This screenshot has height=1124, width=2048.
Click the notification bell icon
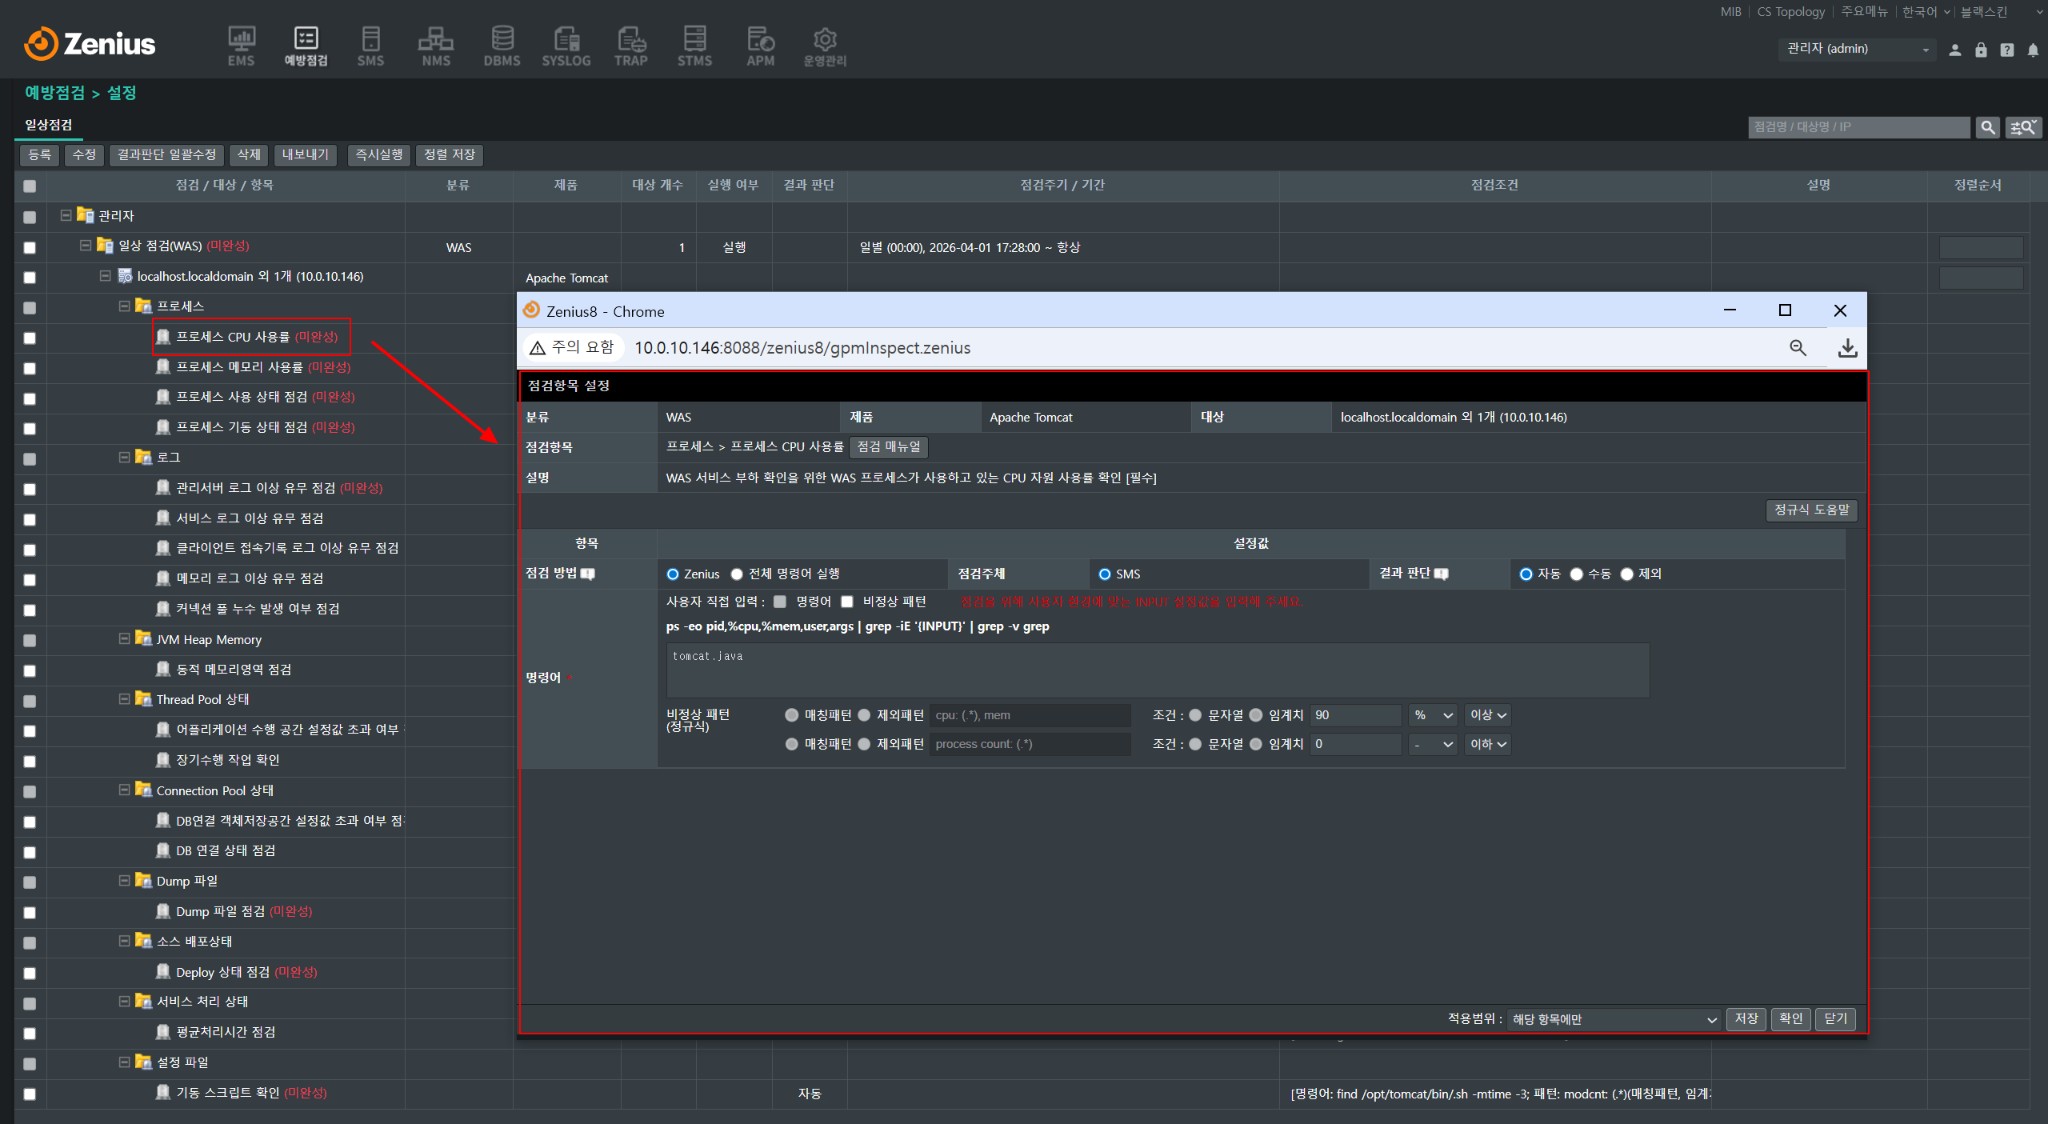[2033, 50]
